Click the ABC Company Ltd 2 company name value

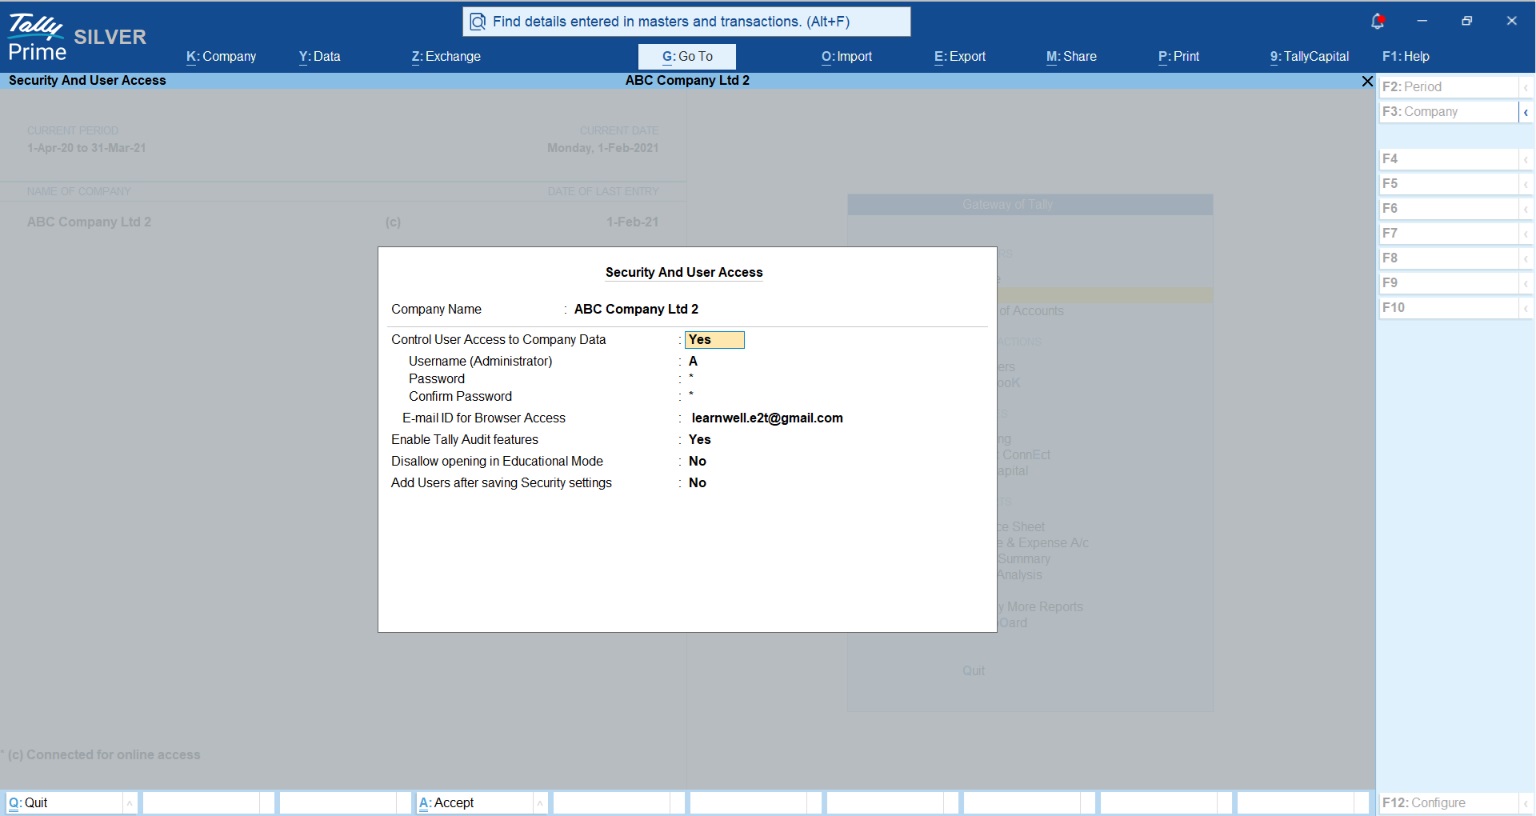coord(636,309)
